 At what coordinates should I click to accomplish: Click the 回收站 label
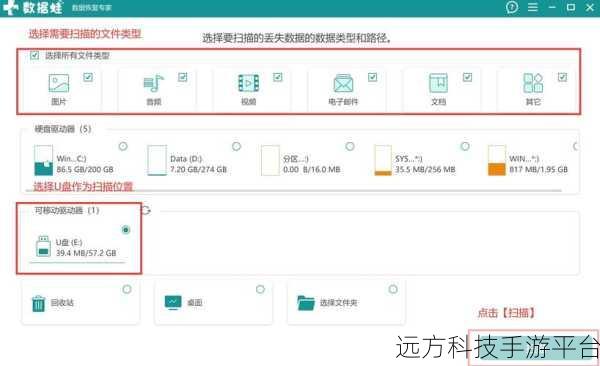coord(62,303)
